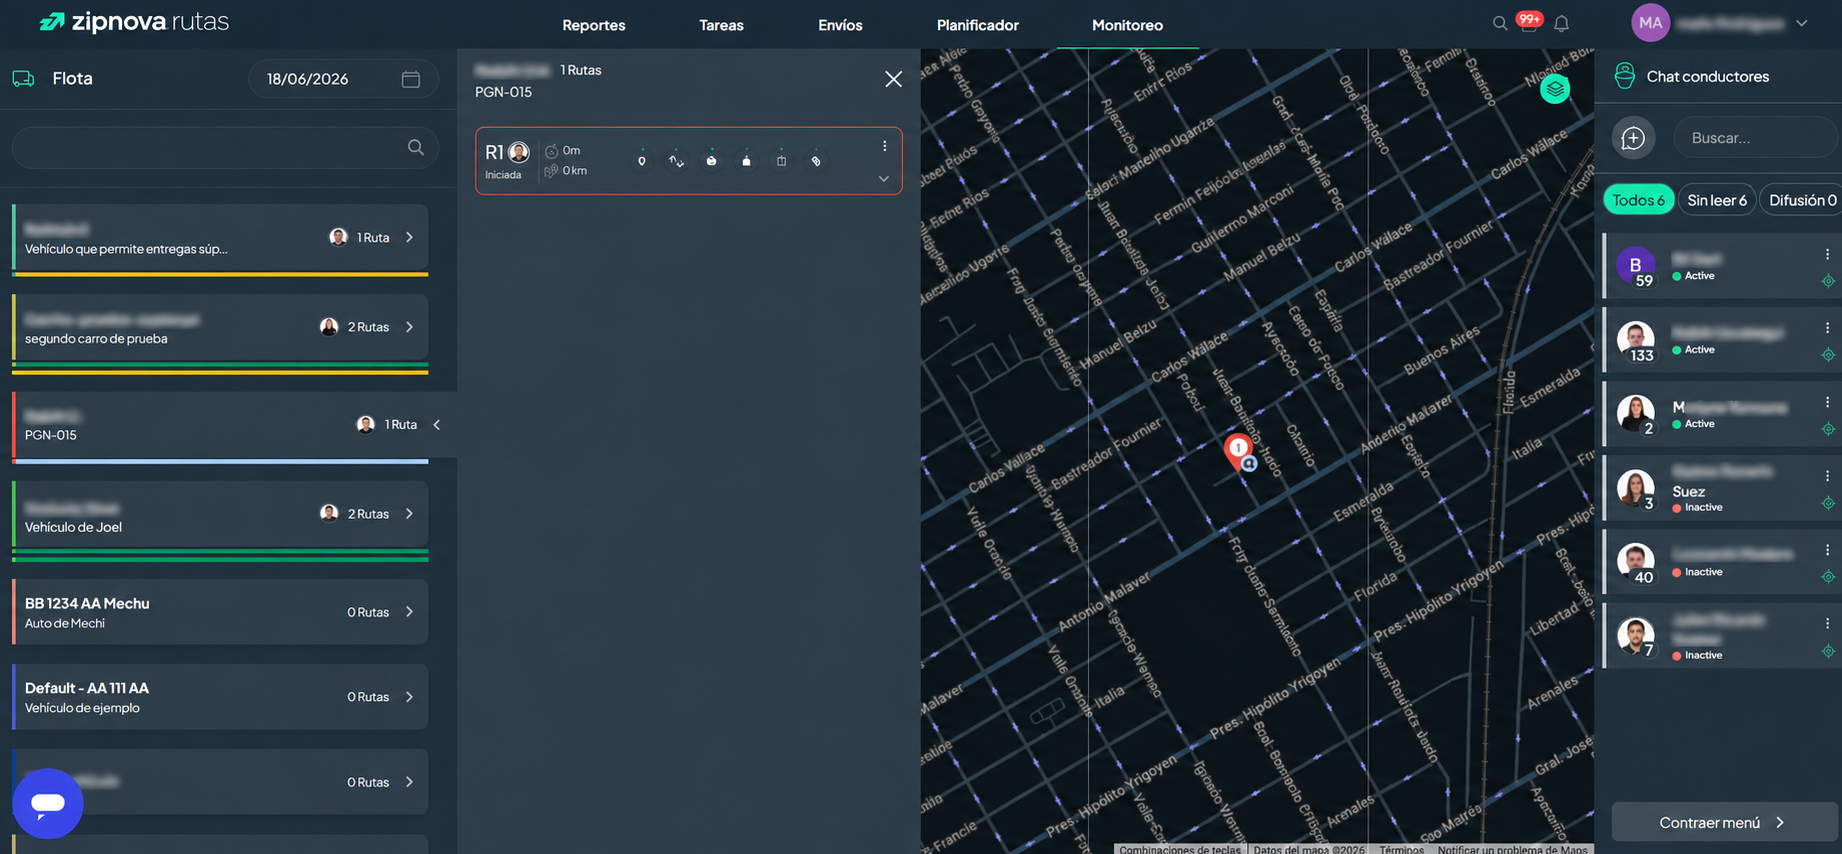Screen dimensions: 1842x854
Task: Open chat with B avatar 59 unread
Action: point(1636,265)
